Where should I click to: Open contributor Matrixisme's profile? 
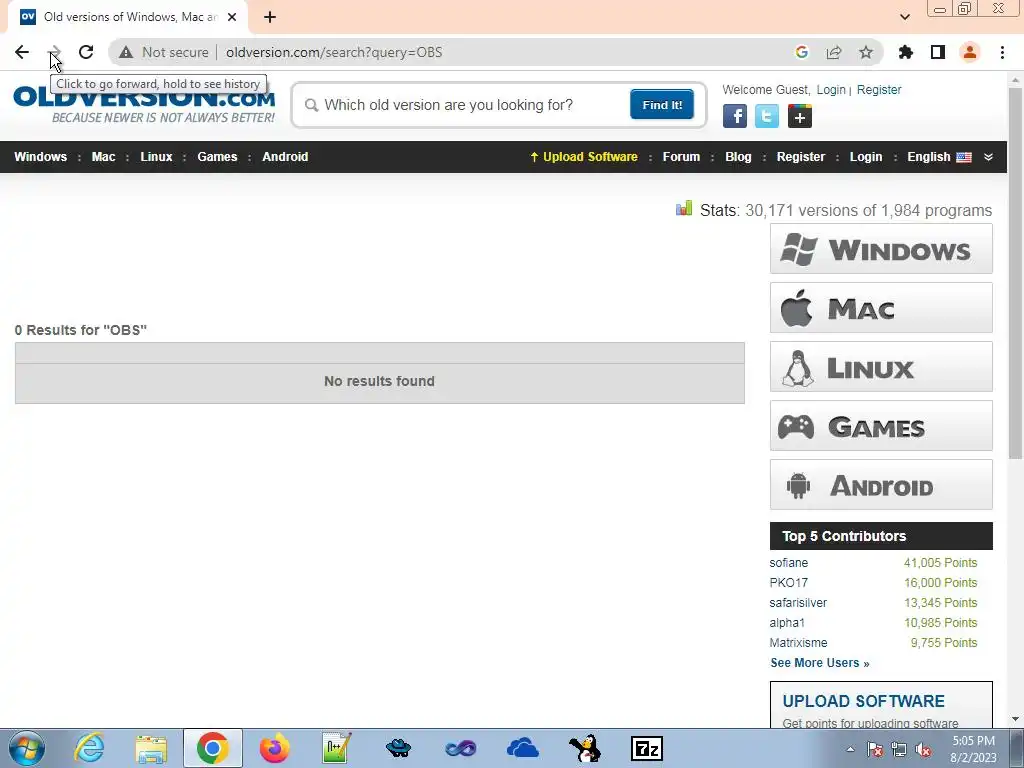798,643
